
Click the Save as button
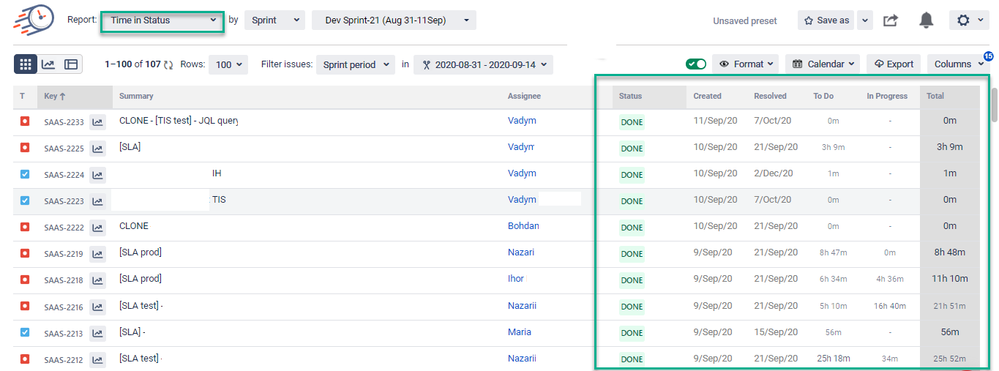[826, 20]
